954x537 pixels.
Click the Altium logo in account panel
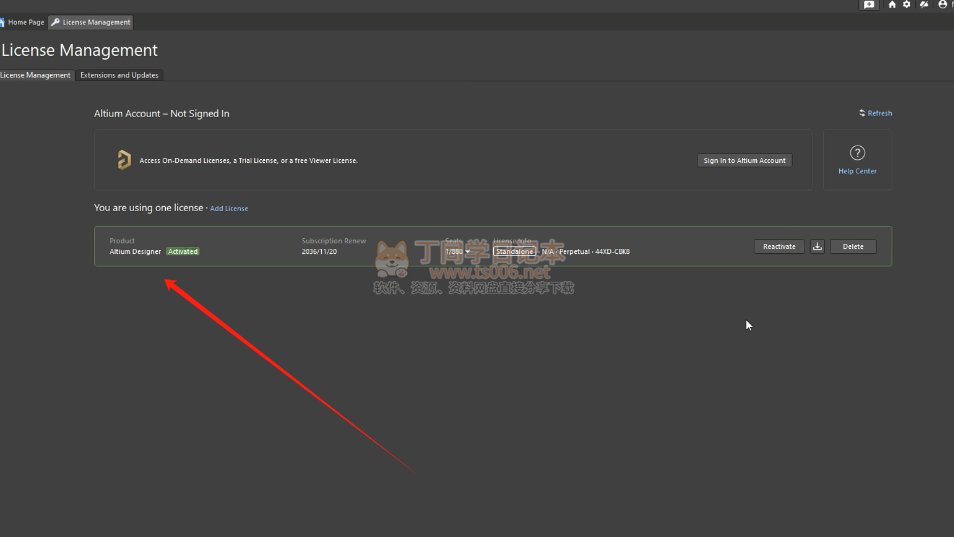tap(124, 160)
